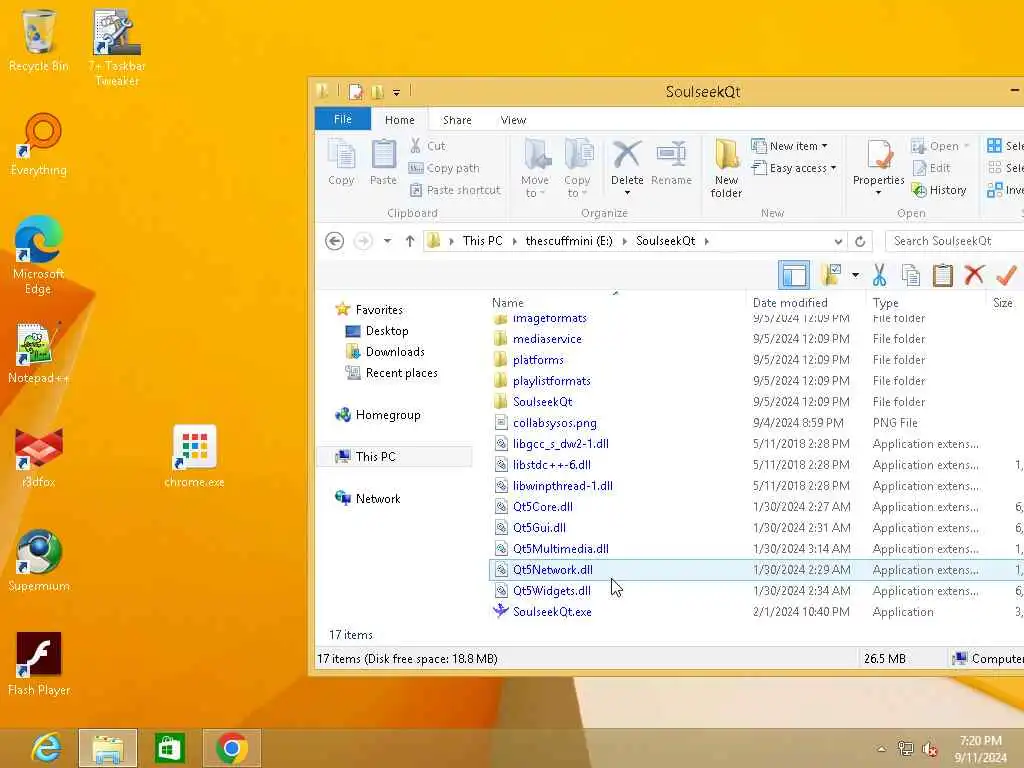This screenshot has width=1024, height=768.
Task: Toggle the navigation pane layout button
Action: (x=793, y=275)
